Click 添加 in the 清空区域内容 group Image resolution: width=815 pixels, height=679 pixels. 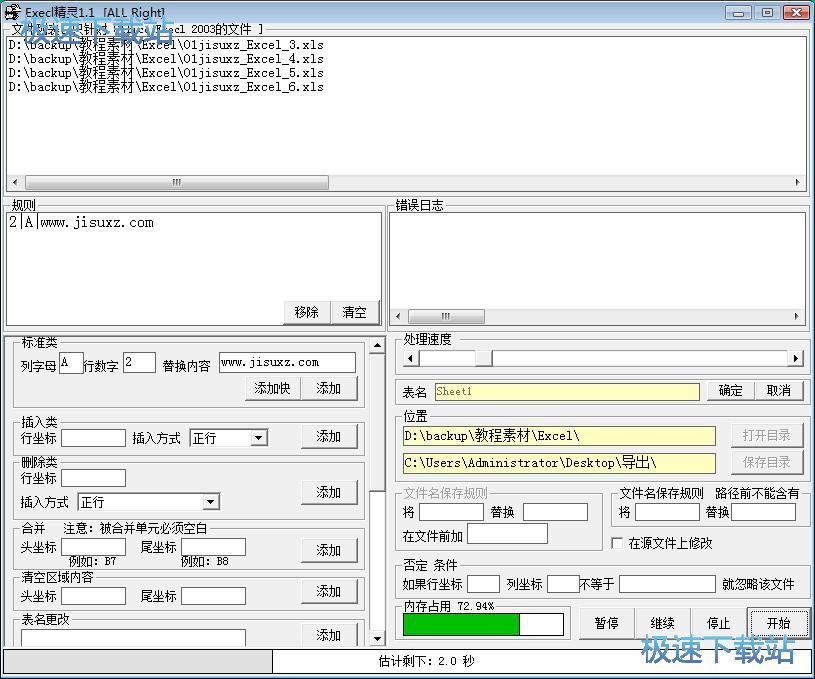coord(329,591)
